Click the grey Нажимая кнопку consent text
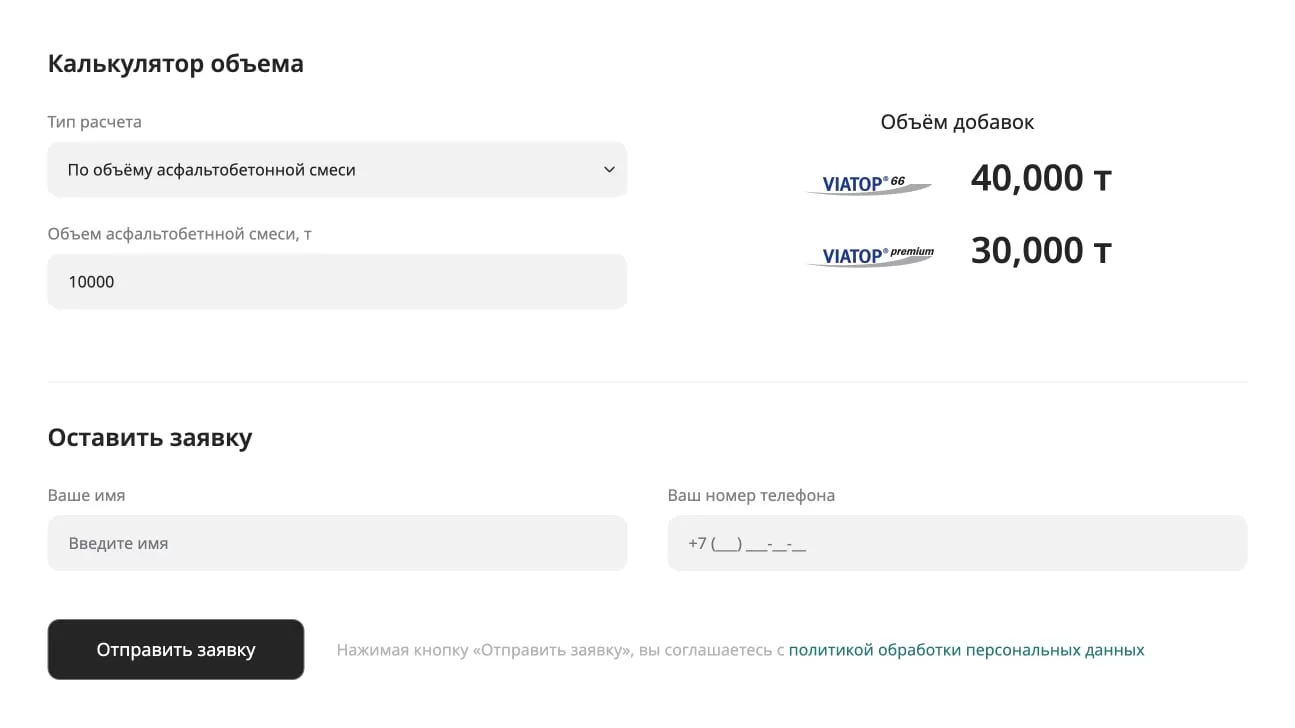The image size is (1295, 728). tap(560, 650)
